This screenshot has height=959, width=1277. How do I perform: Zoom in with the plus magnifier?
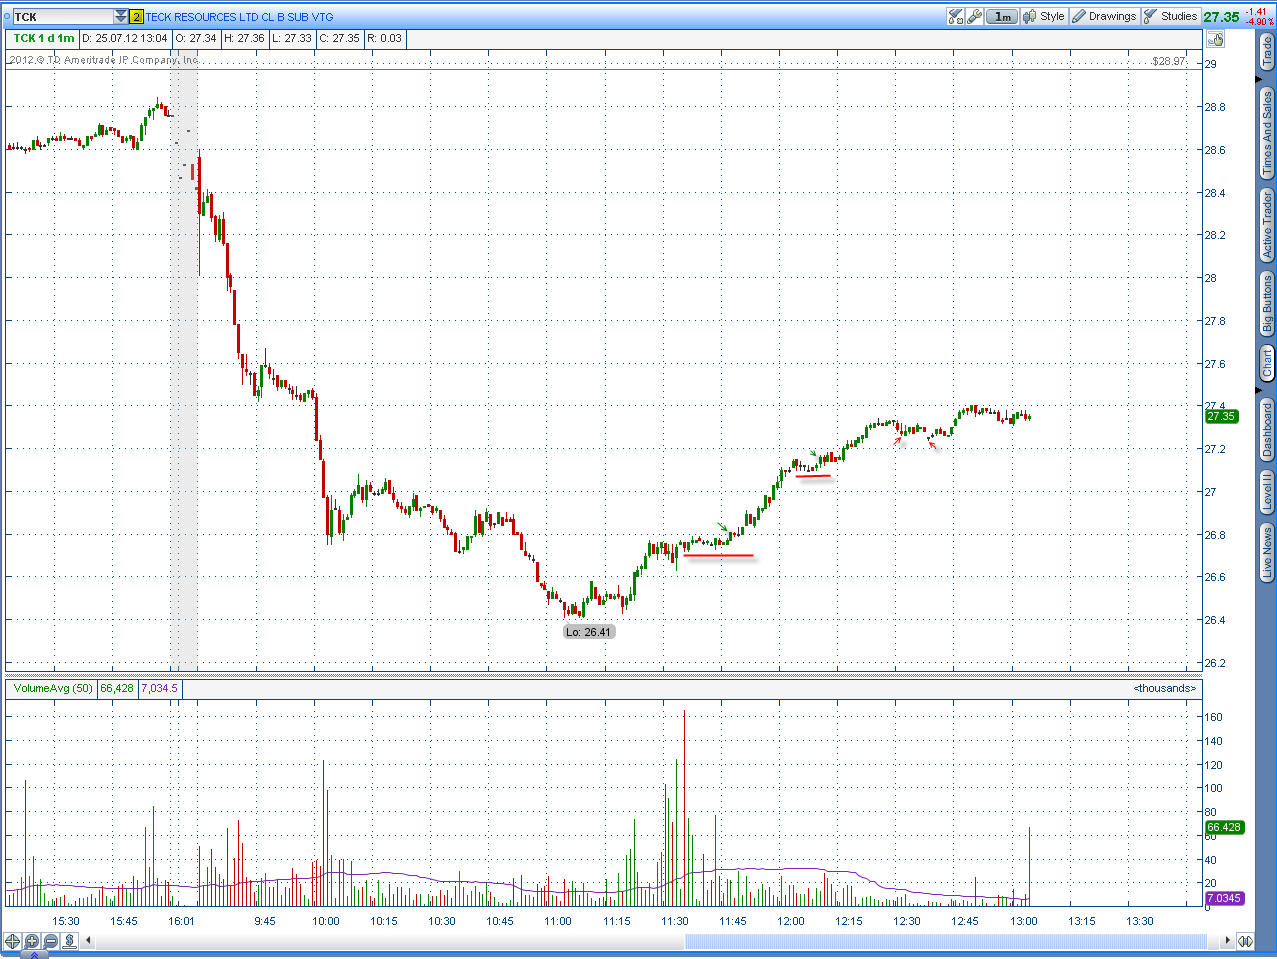32,941
